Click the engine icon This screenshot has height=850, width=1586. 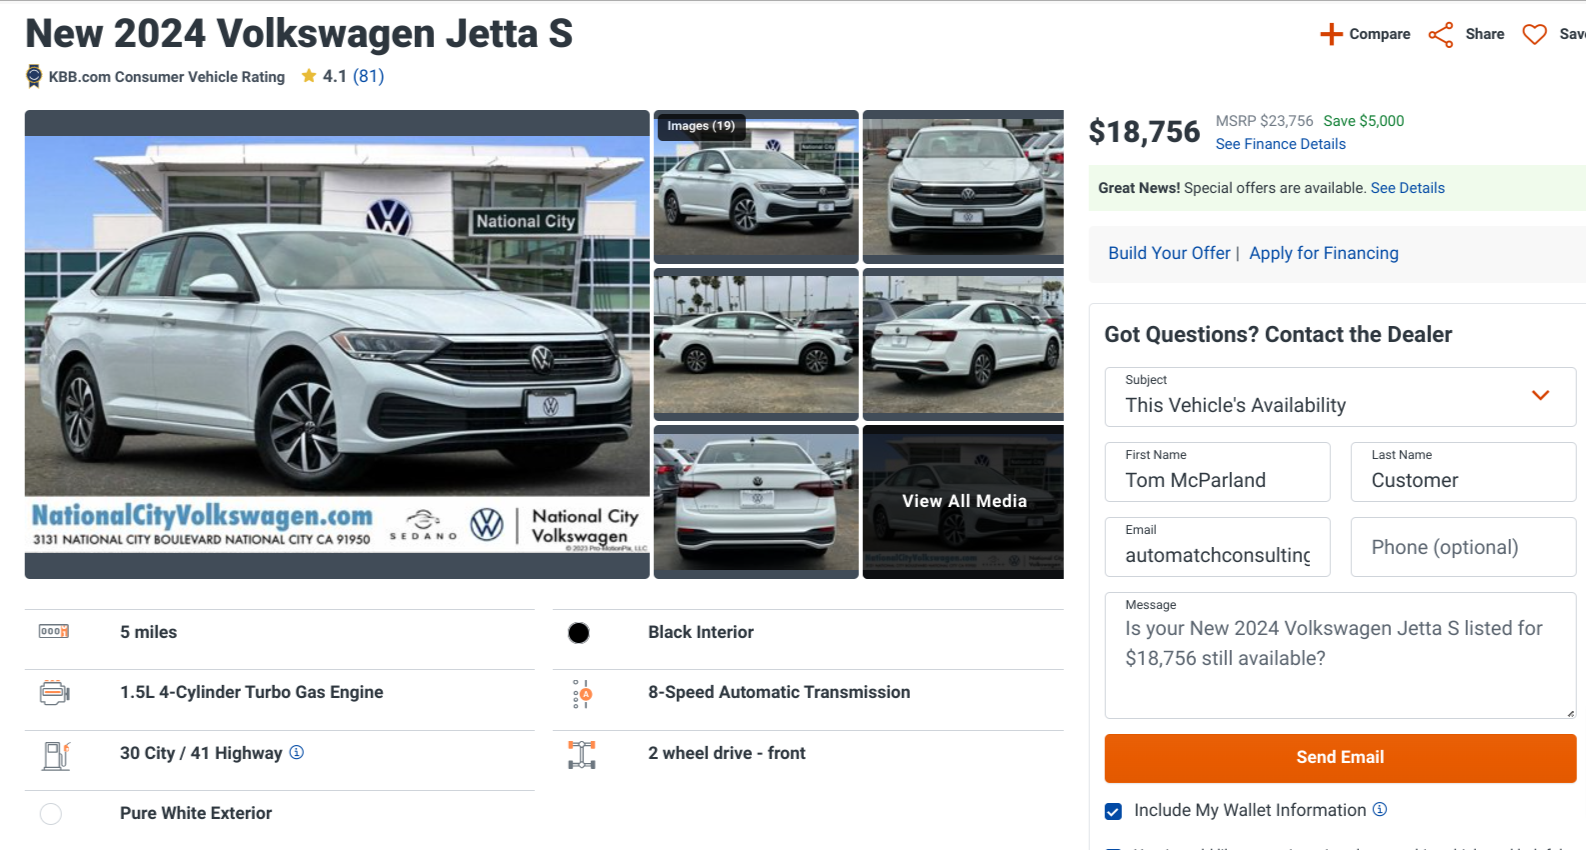coord(54,692)
